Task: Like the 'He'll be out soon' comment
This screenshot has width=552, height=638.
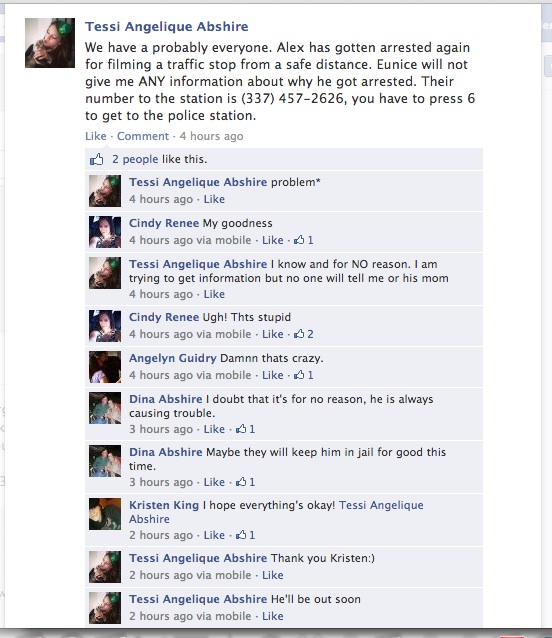Action: coord(273,616)
